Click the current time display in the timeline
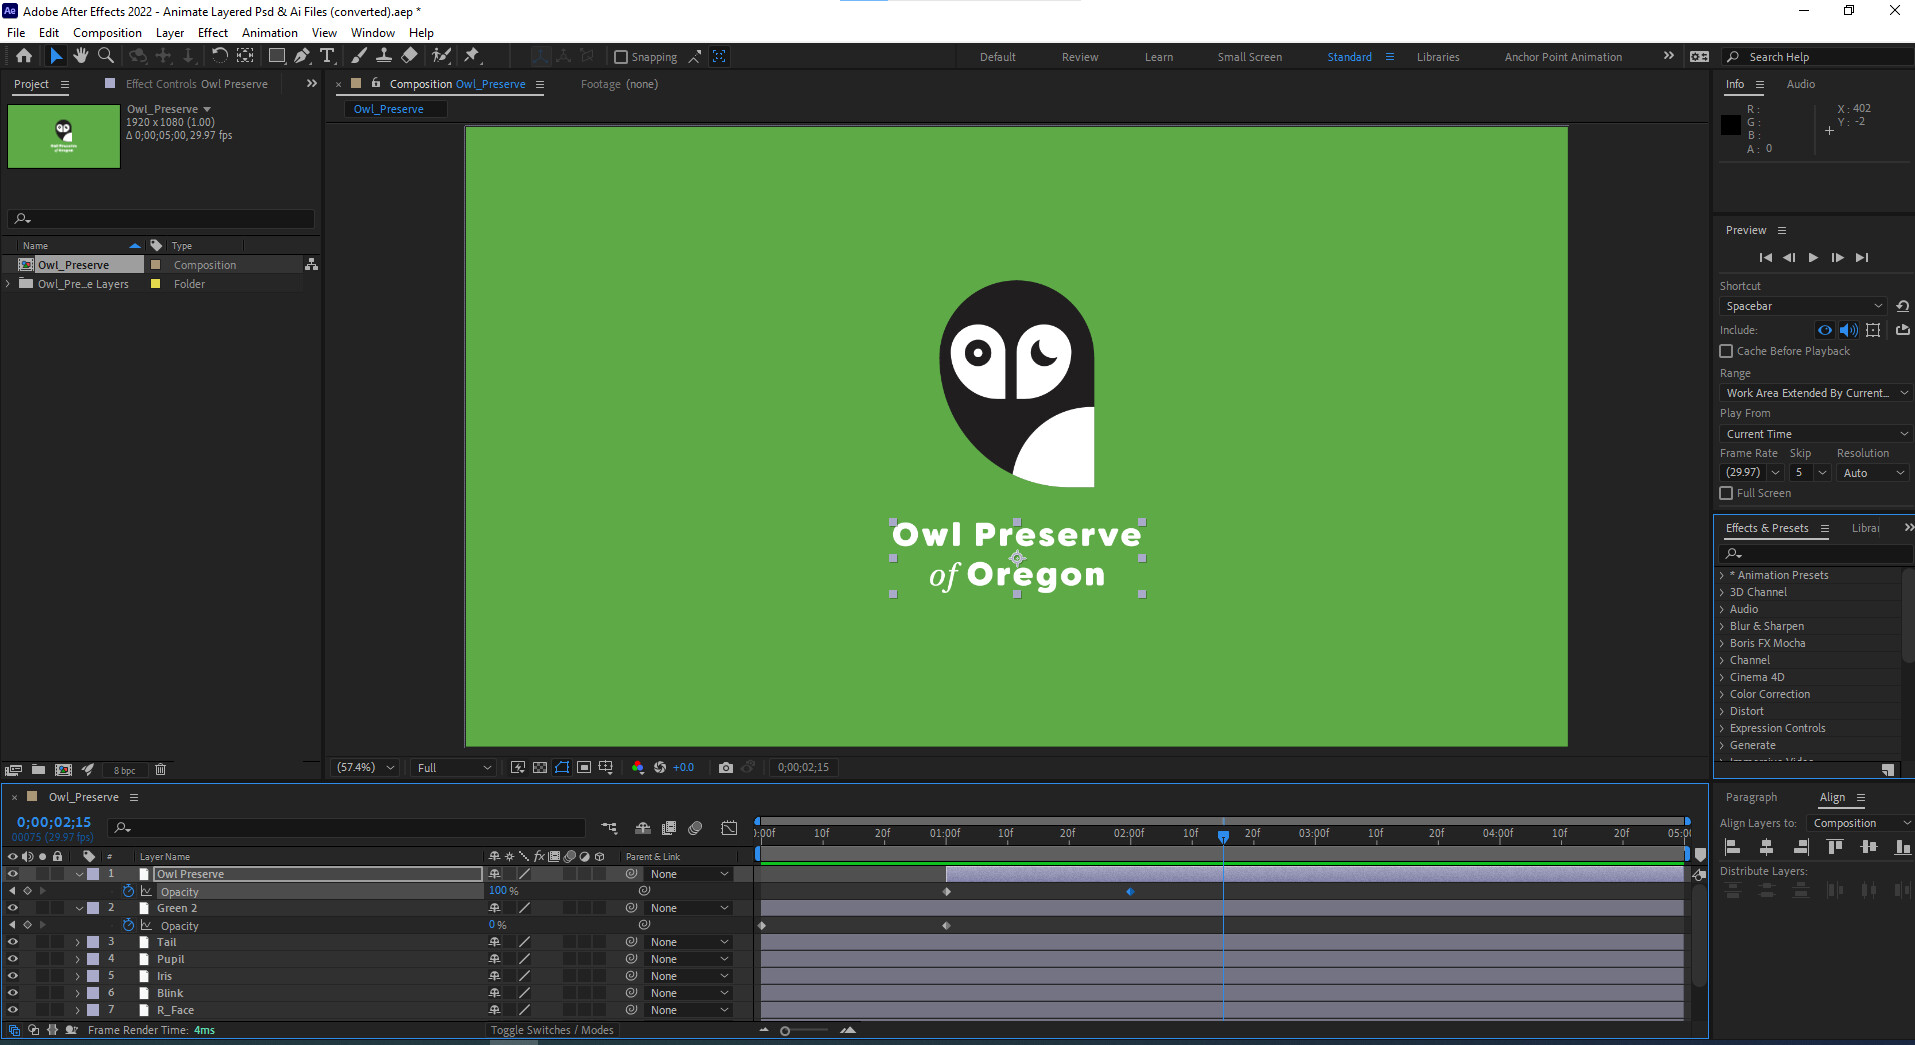This screenshot has width=1915, height=1045. (54, 822)
